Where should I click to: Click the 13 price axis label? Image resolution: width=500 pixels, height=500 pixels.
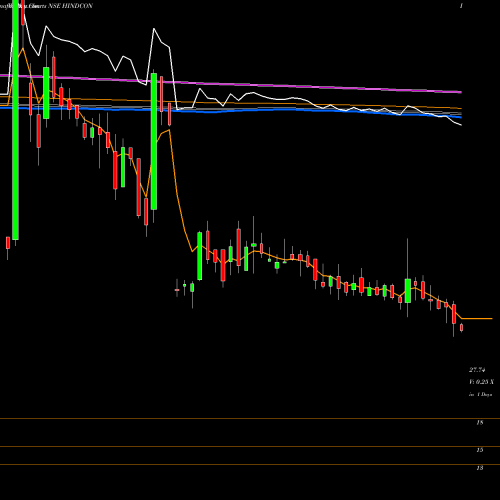(480, 468)
